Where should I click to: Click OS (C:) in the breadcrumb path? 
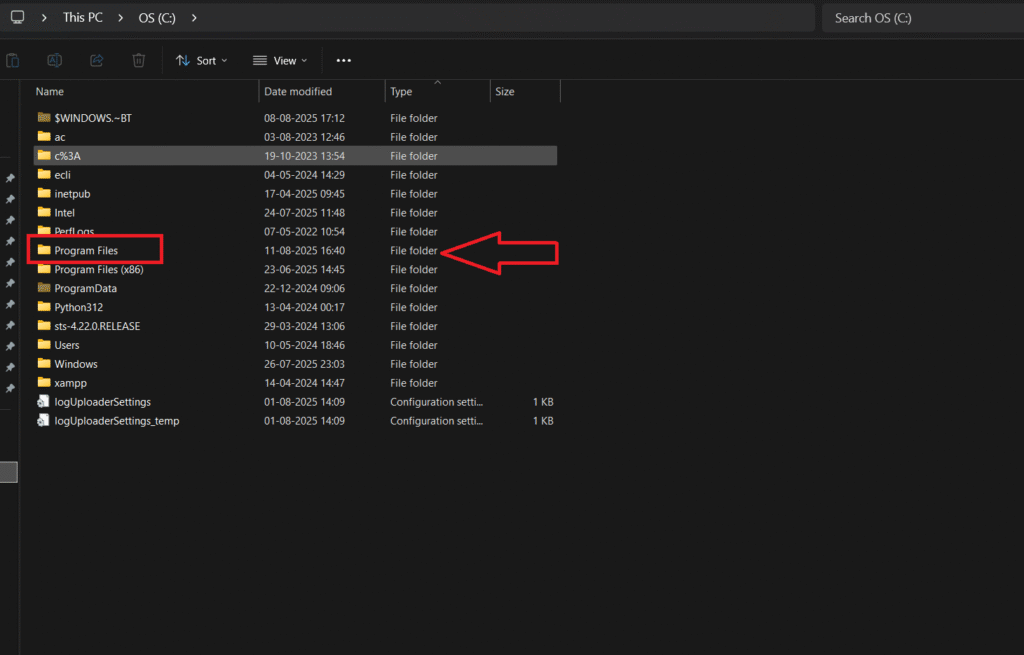(156, 18)
